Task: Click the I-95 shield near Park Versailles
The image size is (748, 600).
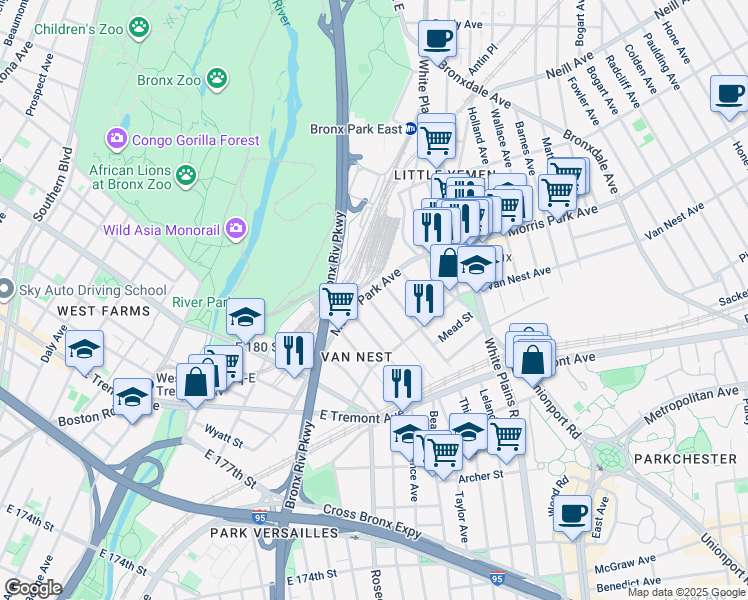Action: (260, 517)
